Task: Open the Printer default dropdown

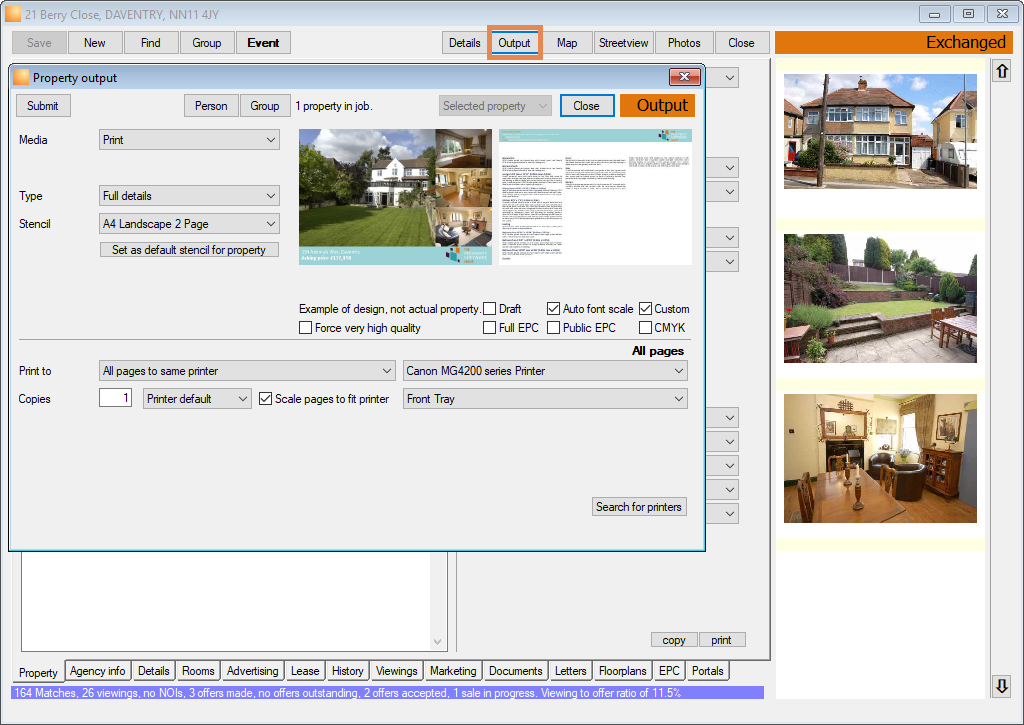Action: pyautogui.click(x=197, y=399)
